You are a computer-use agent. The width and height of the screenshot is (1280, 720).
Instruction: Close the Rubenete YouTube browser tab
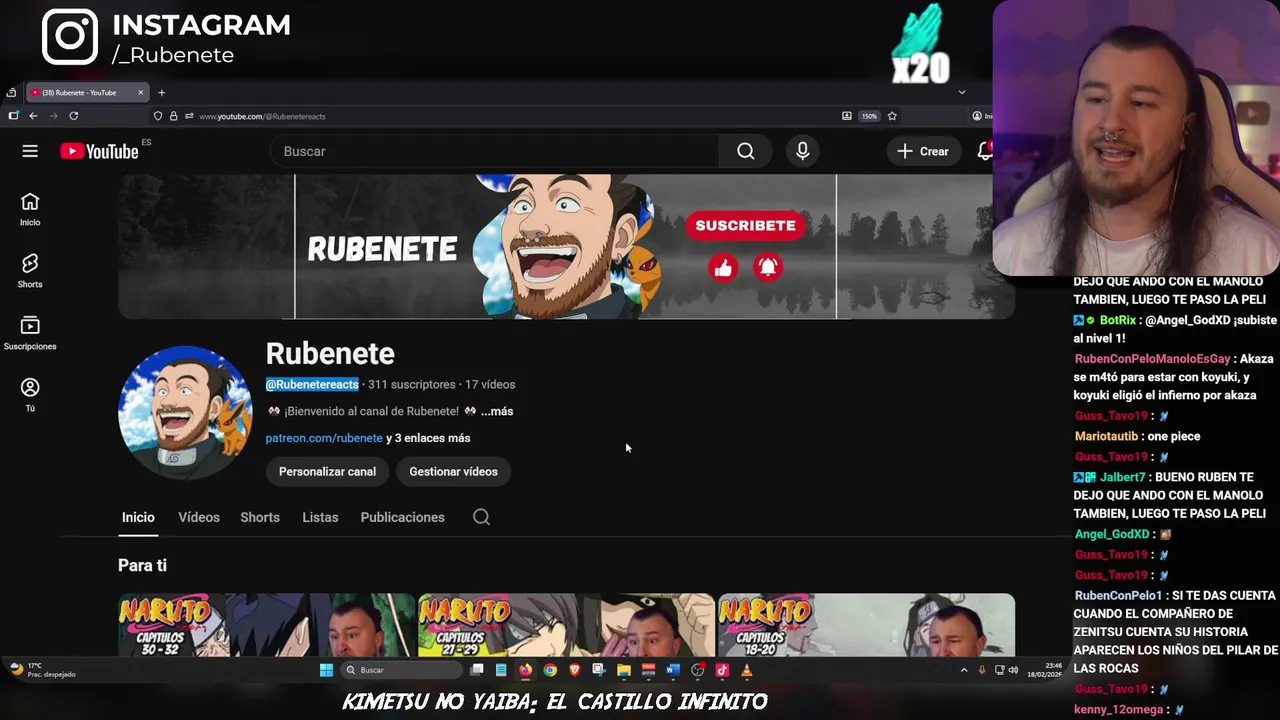click(x=141, y=93)
